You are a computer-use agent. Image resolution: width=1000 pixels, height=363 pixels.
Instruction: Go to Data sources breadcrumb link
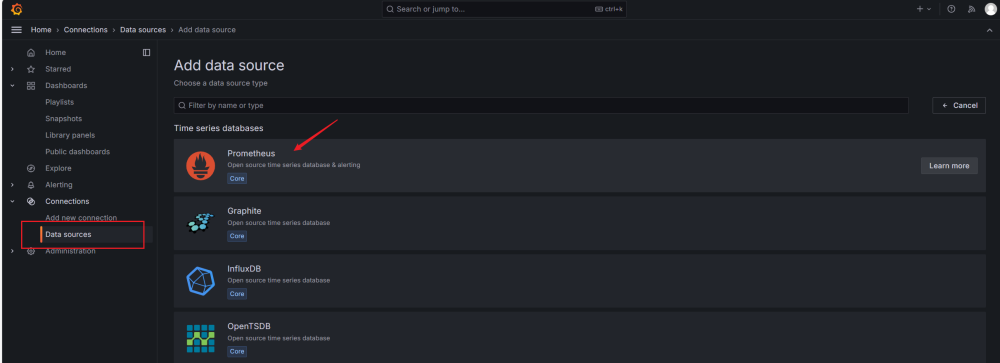[x=143, y=30]
